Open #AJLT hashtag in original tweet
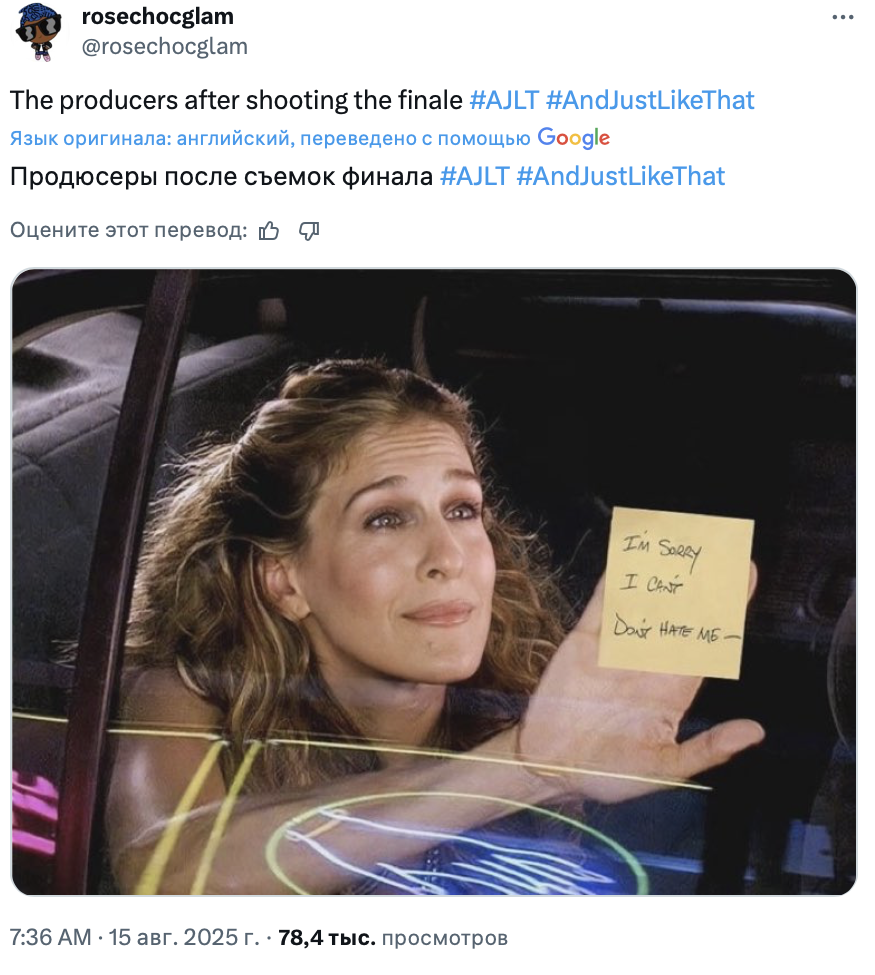 point(504,100)
